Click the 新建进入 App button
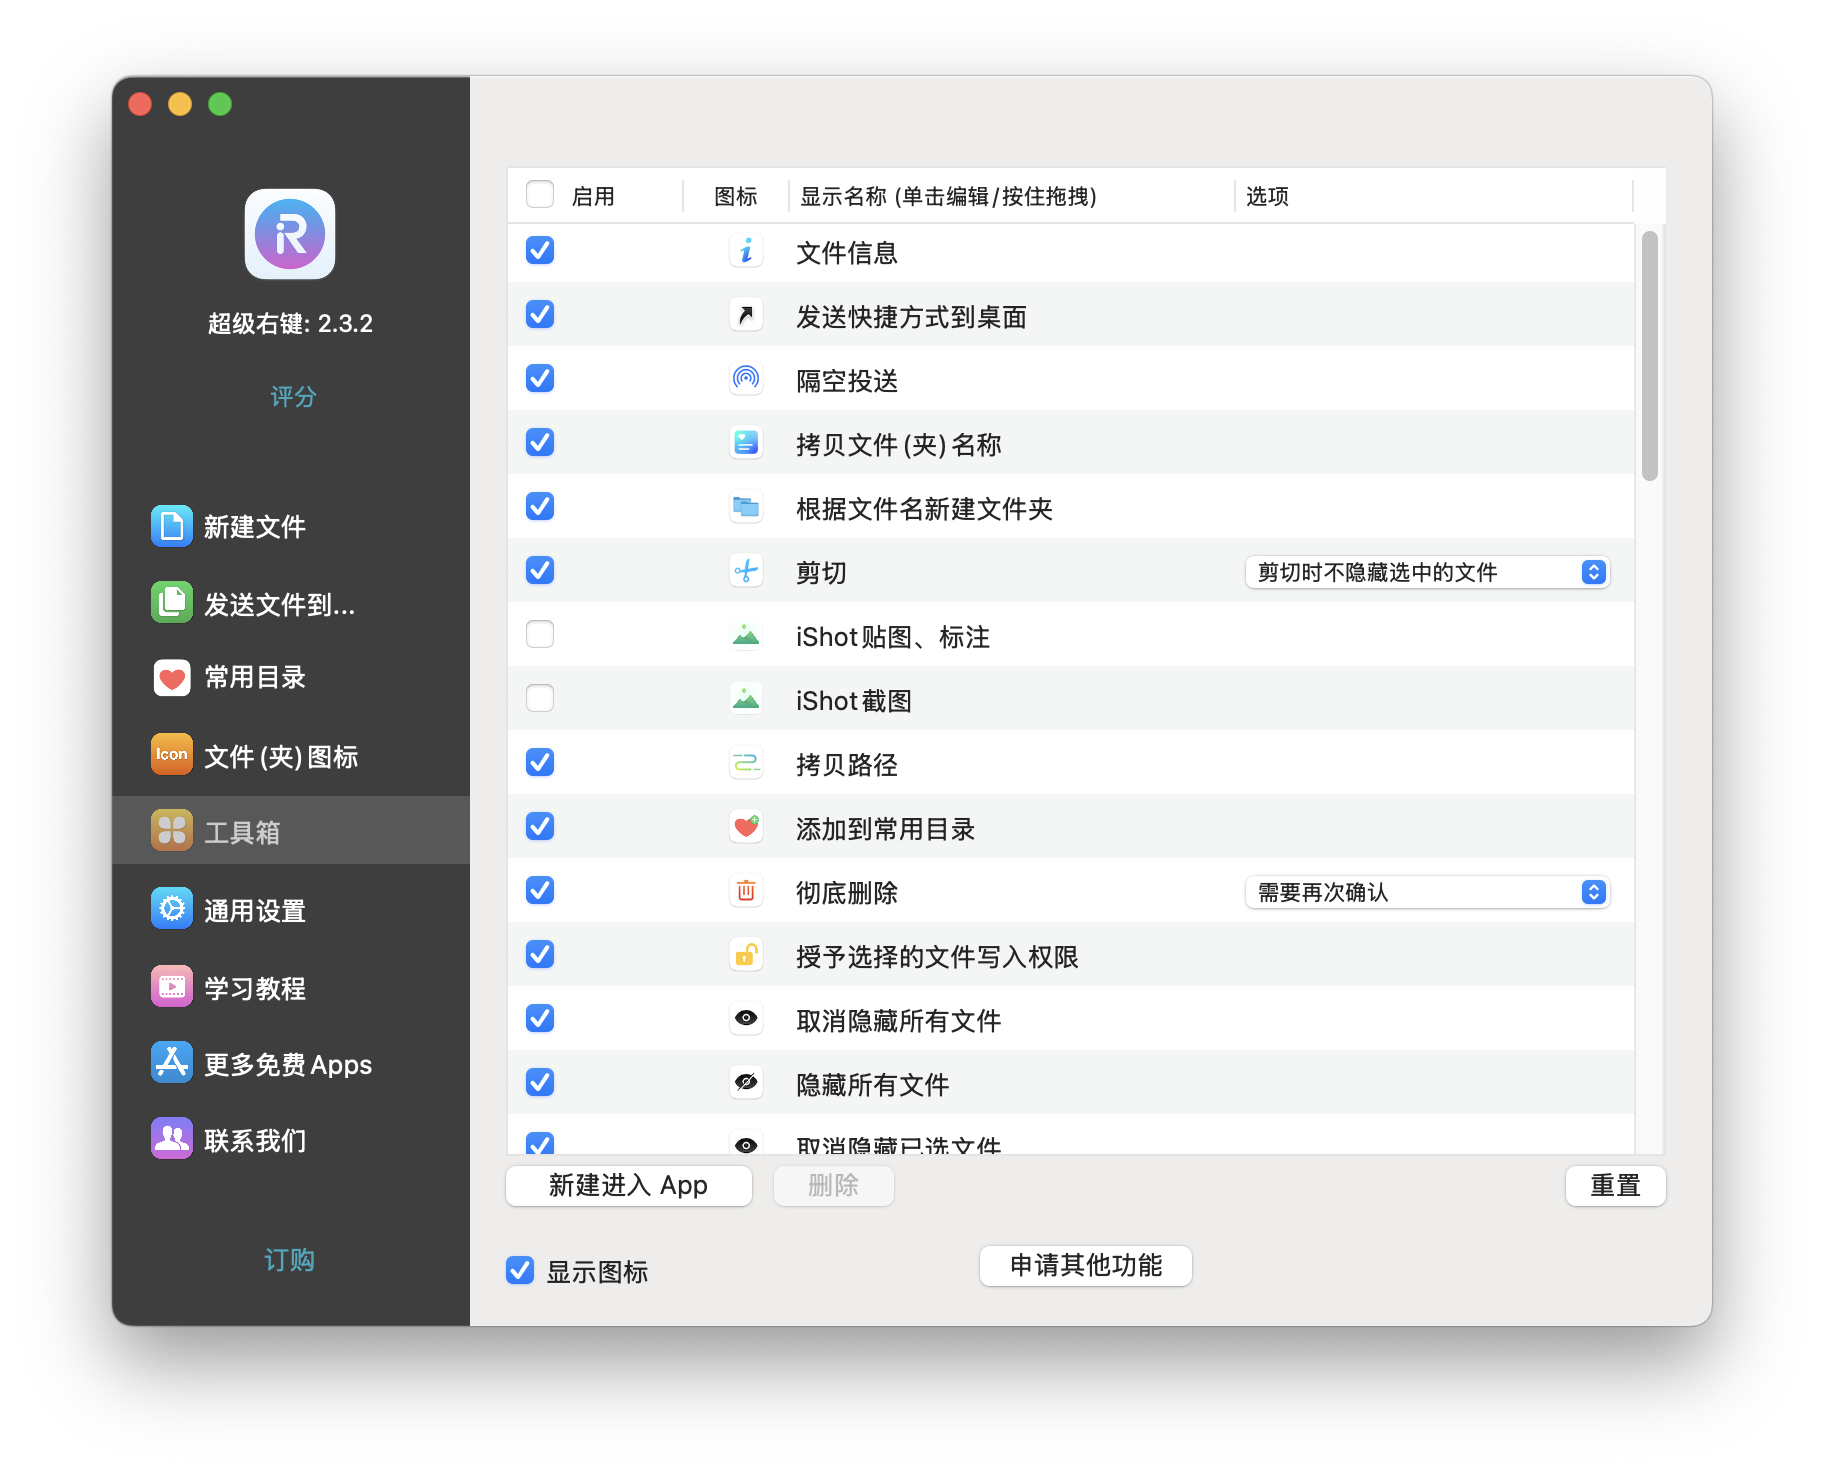 [x=628, y=1186]
